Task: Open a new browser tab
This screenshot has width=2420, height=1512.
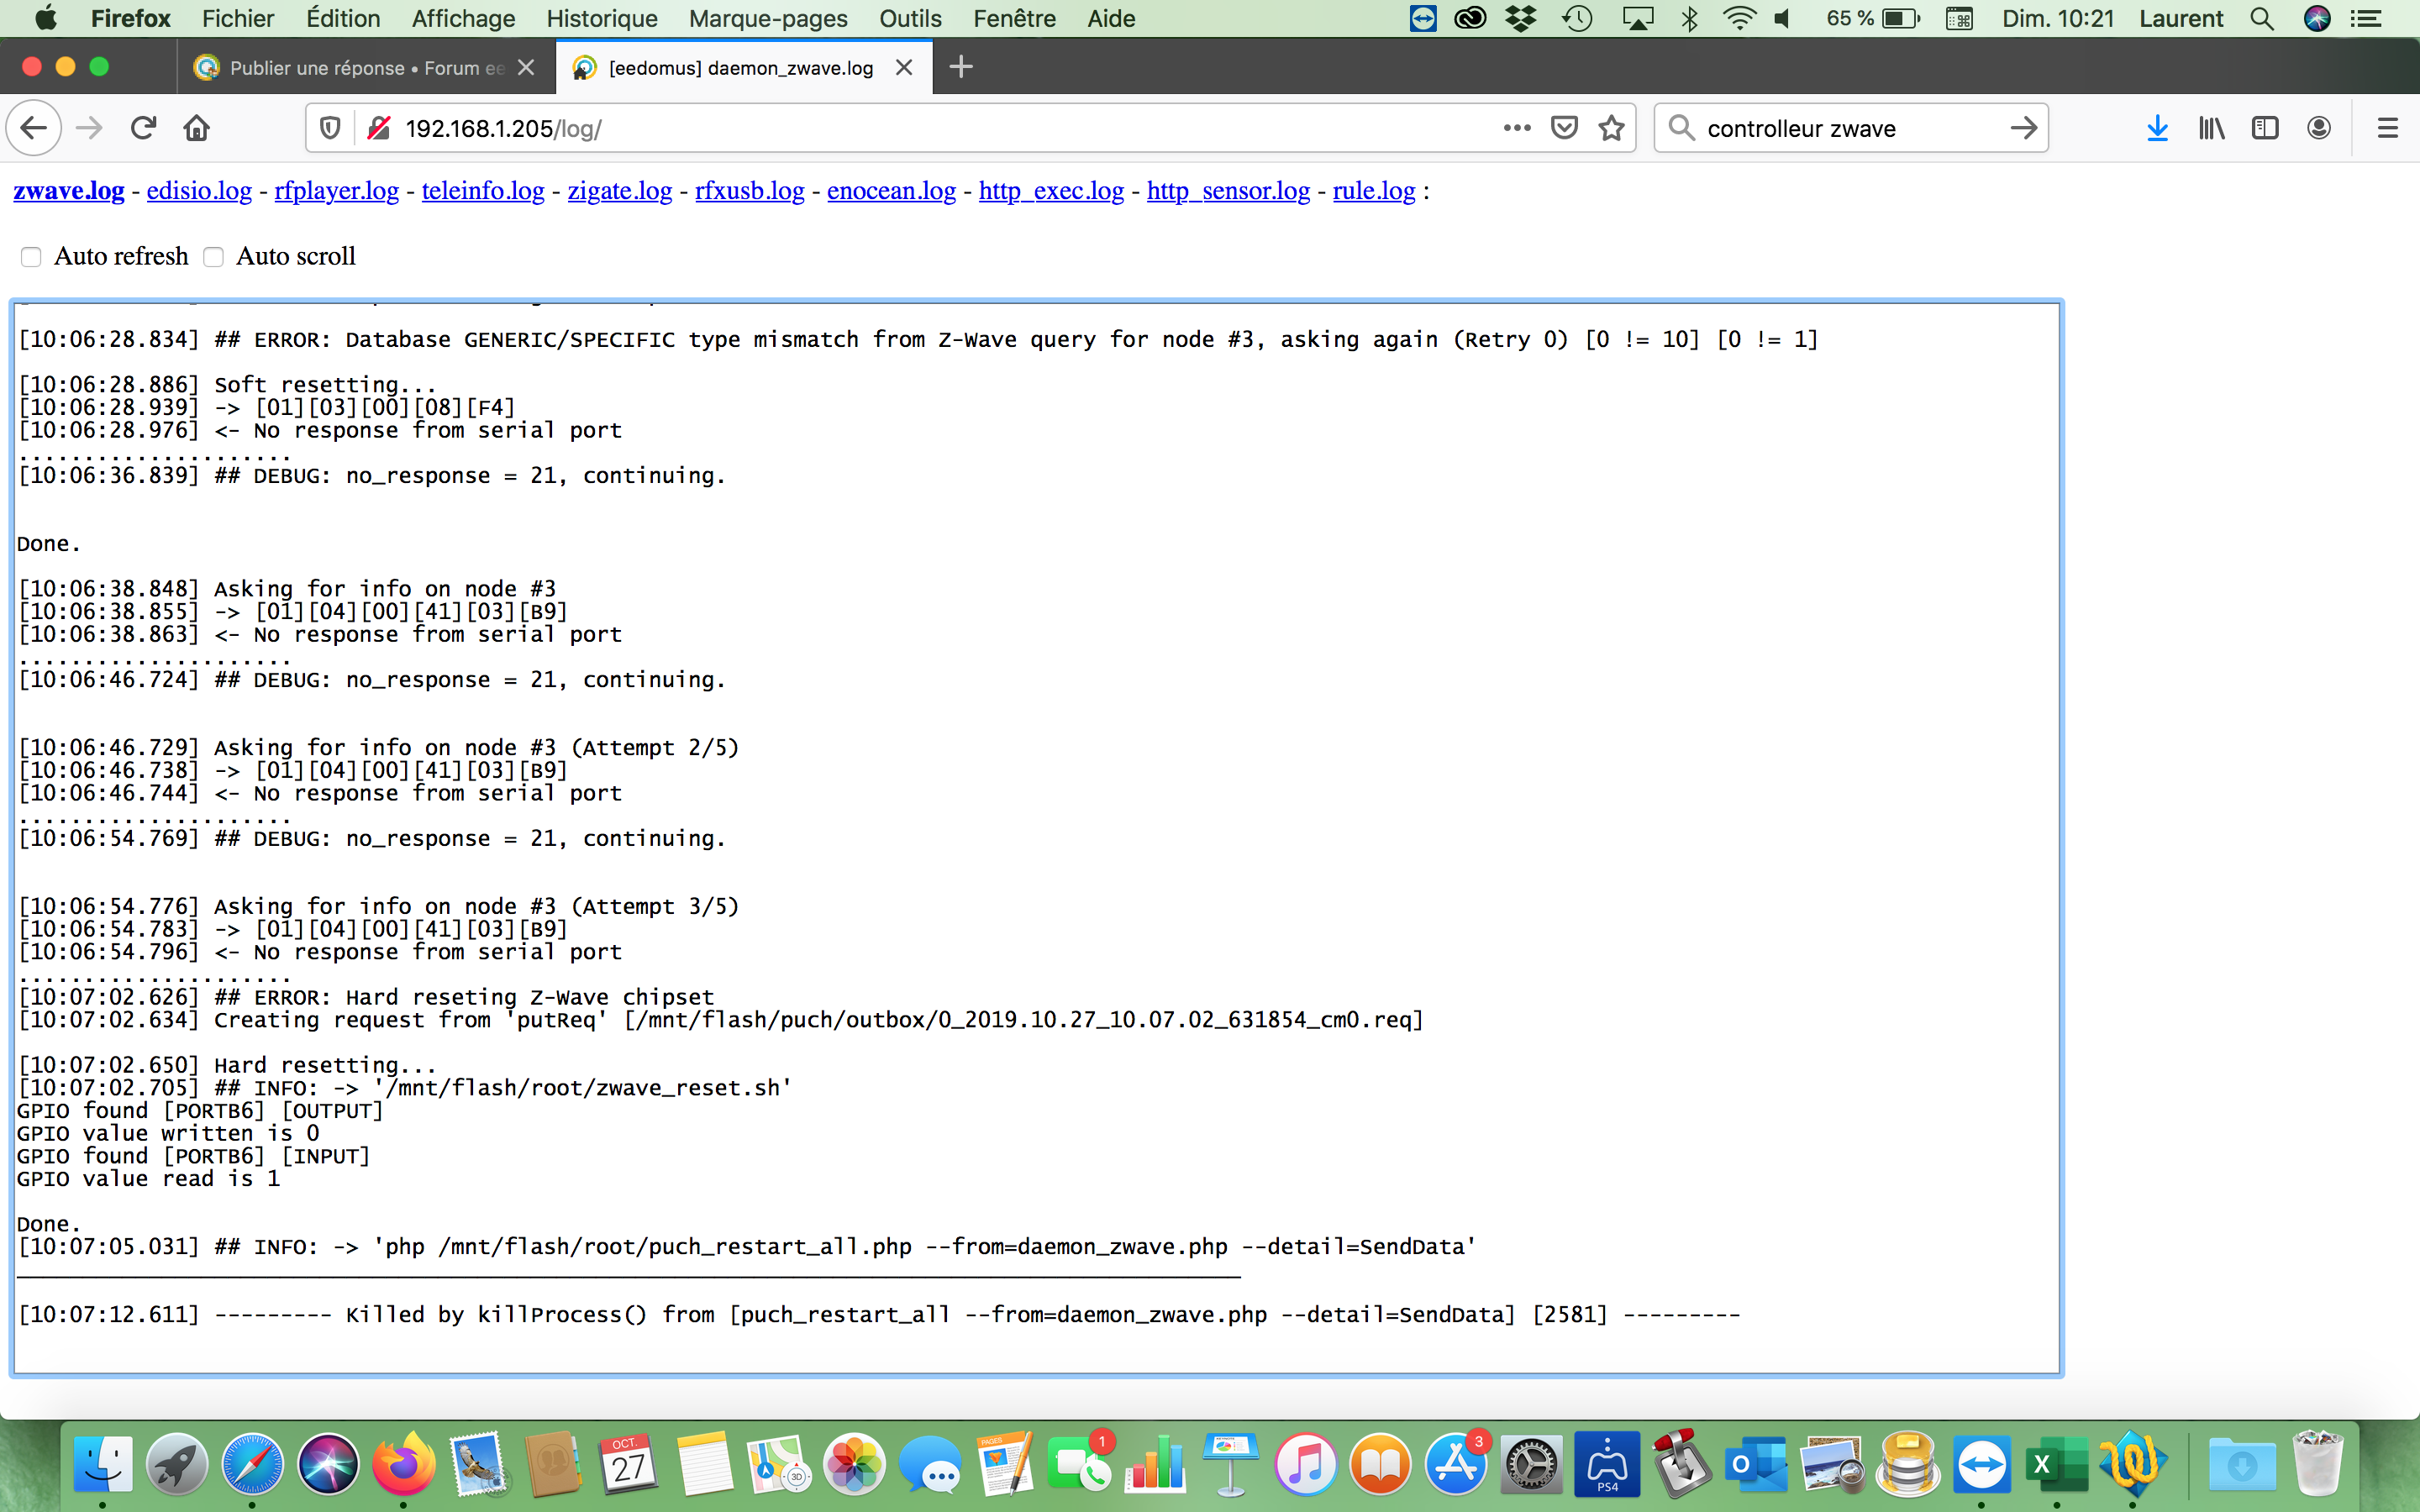Action: [961, 67]
